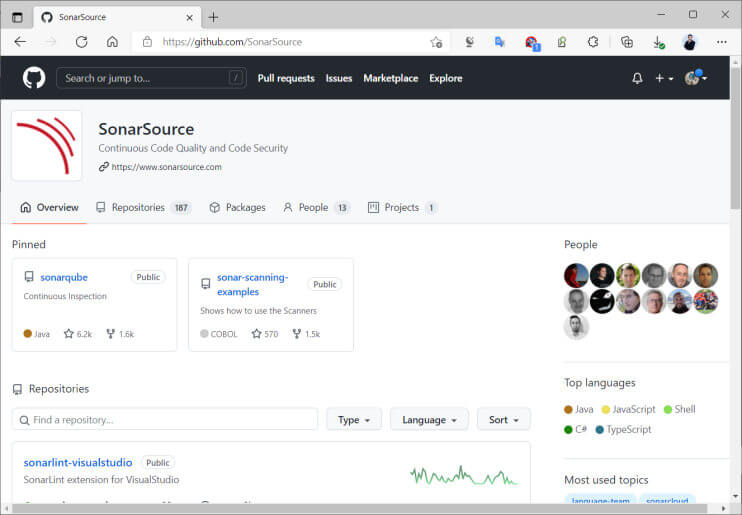The height and width of the screenshot is (515, 742).
Task: Filter by C# top language
Action: tap(575, 429)
